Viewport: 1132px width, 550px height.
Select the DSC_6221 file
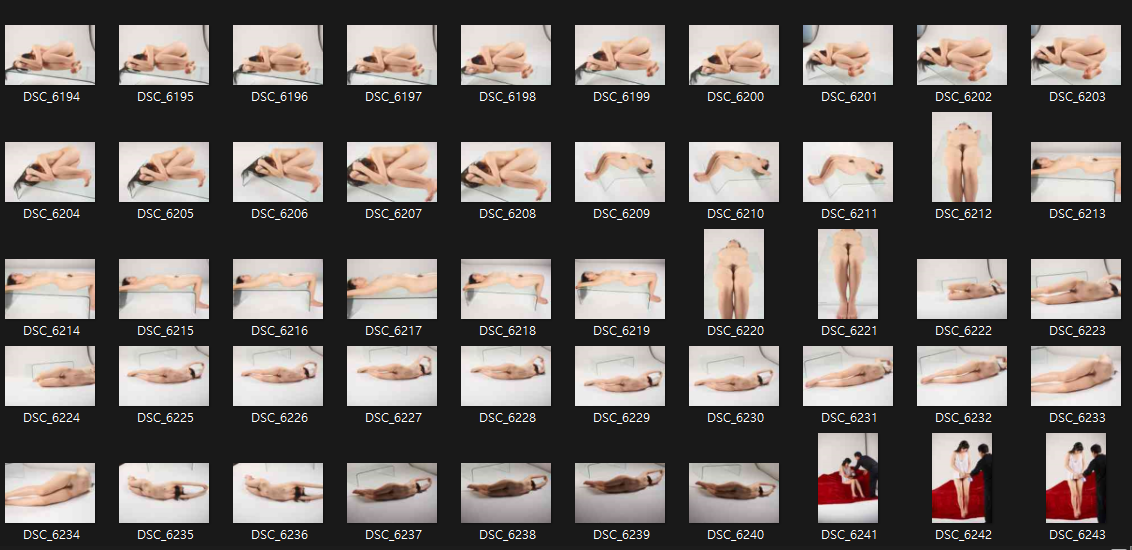(848, 274)
